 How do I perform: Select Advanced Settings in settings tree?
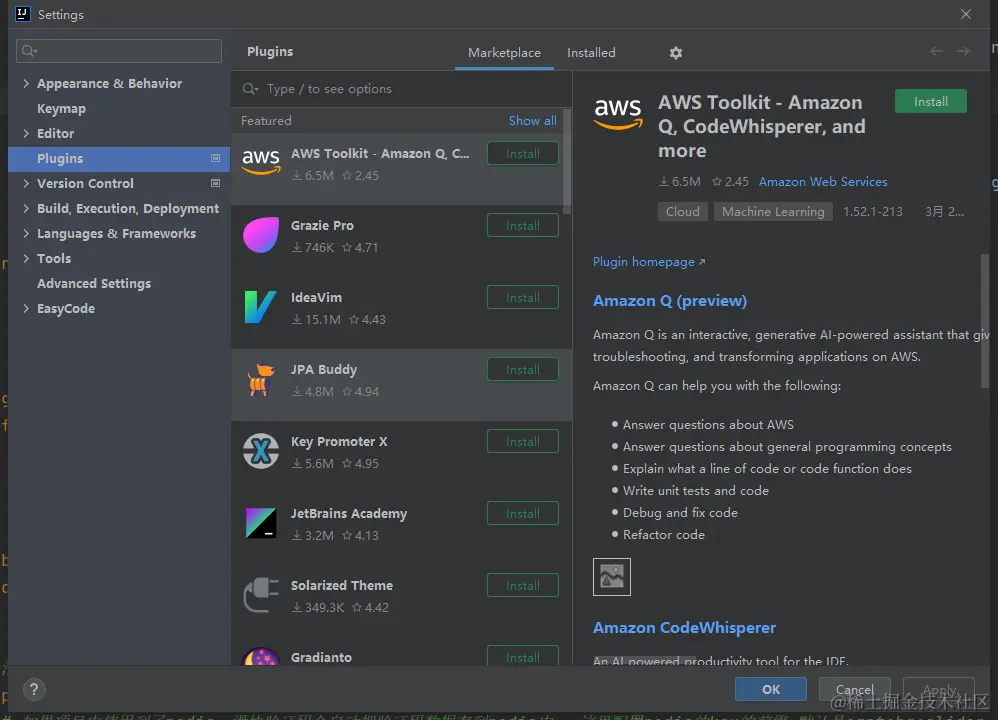tap(94, 283)
